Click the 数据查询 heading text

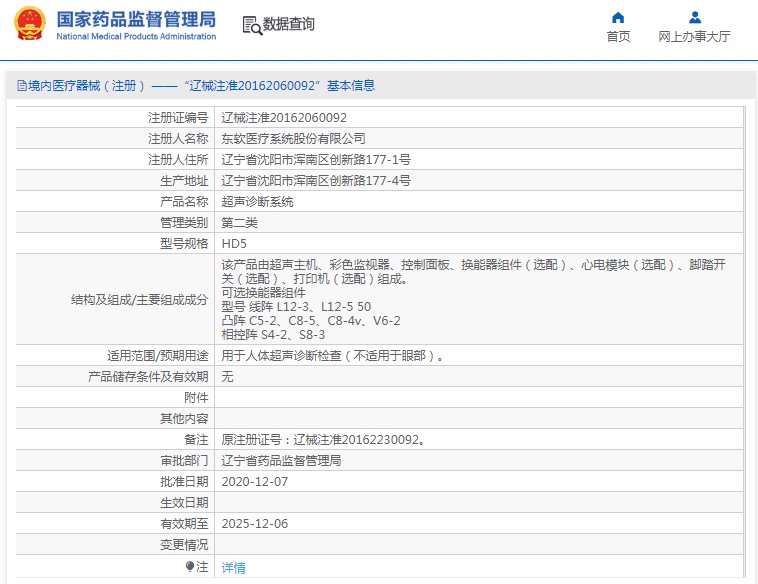point(289,24)
